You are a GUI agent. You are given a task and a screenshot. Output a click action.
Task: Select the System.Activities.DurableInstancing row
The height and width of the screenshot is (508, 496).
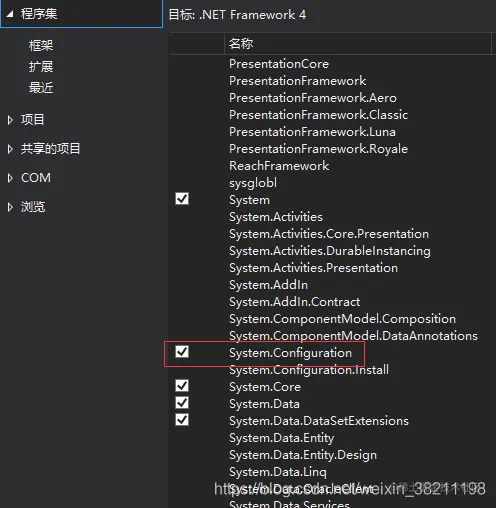[330, 251]
